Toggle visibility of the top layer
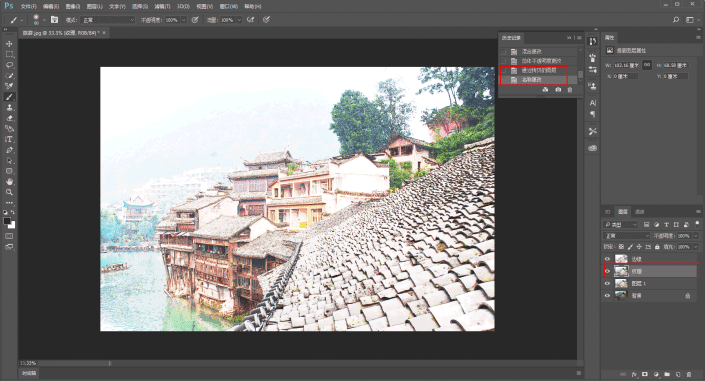This screenshot has height=381, width=705. click(607, 259)
